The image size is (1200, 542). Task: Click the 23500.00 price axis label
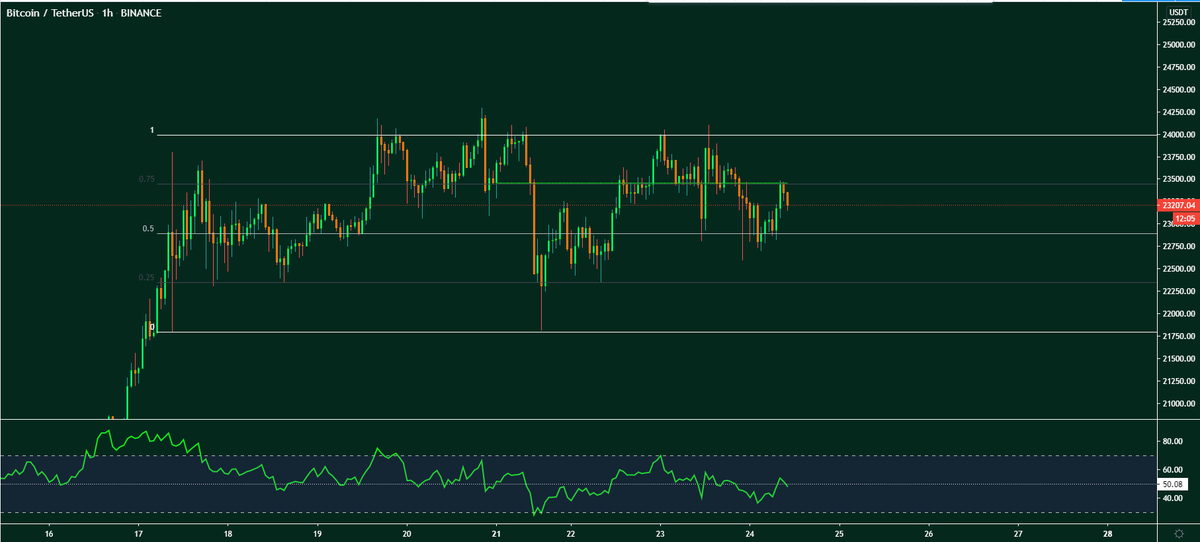1179,180
